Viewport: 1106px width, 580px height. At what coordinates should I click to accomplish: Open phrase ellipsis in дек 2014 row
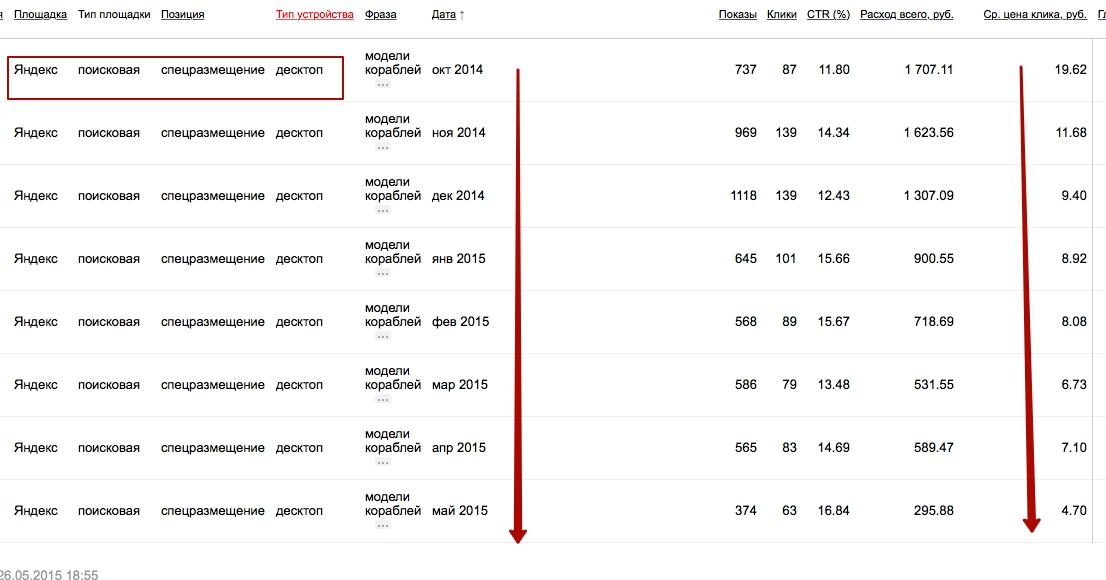pyautogui.click(x=382, y=210)
